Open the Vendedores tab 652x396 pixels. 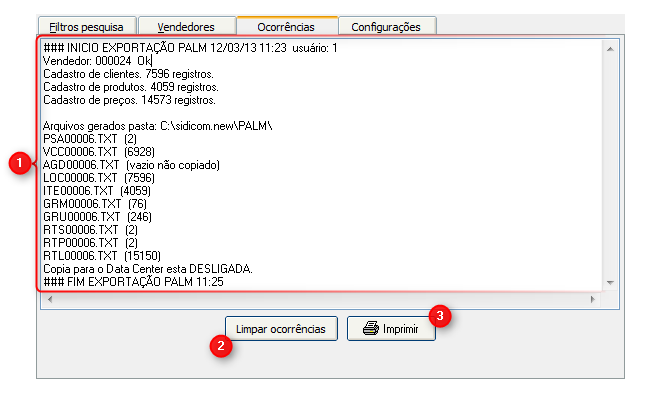click(x=187, y=27)
